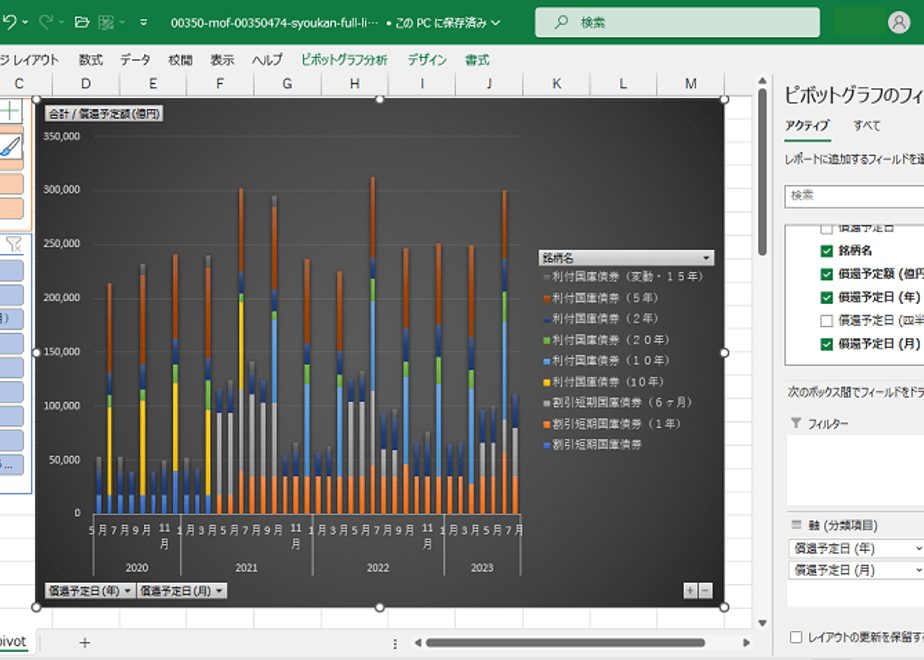Select legend entry 利付国庫債券（２０年）

pyautogui.click(x=606, y=339)
